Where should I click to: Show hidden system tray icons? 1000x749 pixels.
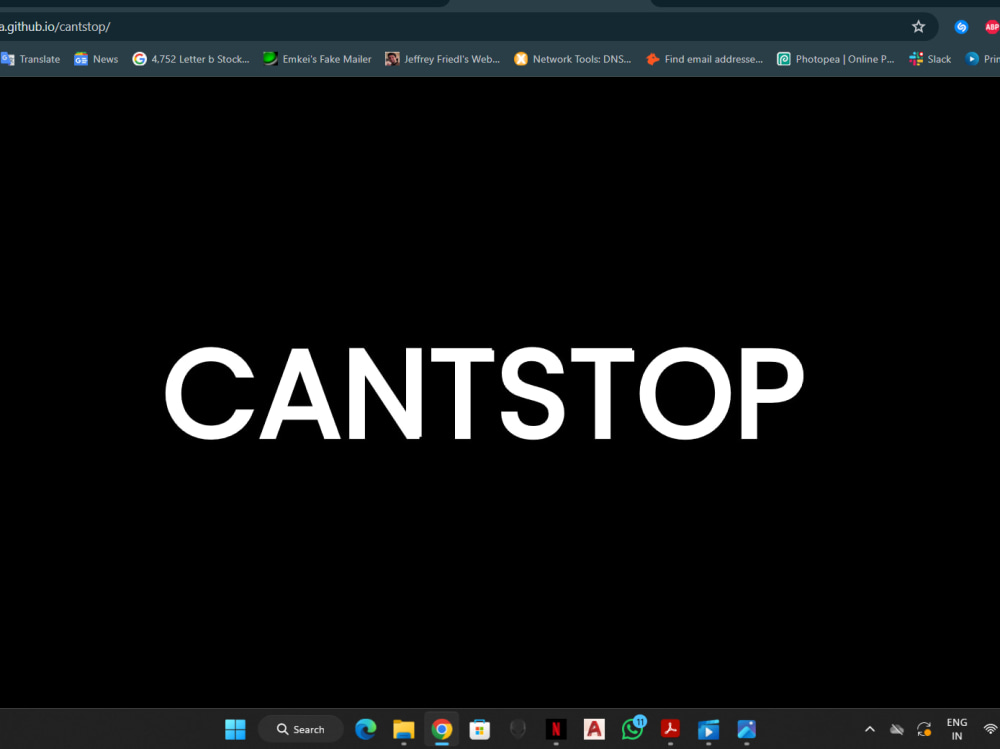pyautogui.click(x=869, y=729)
